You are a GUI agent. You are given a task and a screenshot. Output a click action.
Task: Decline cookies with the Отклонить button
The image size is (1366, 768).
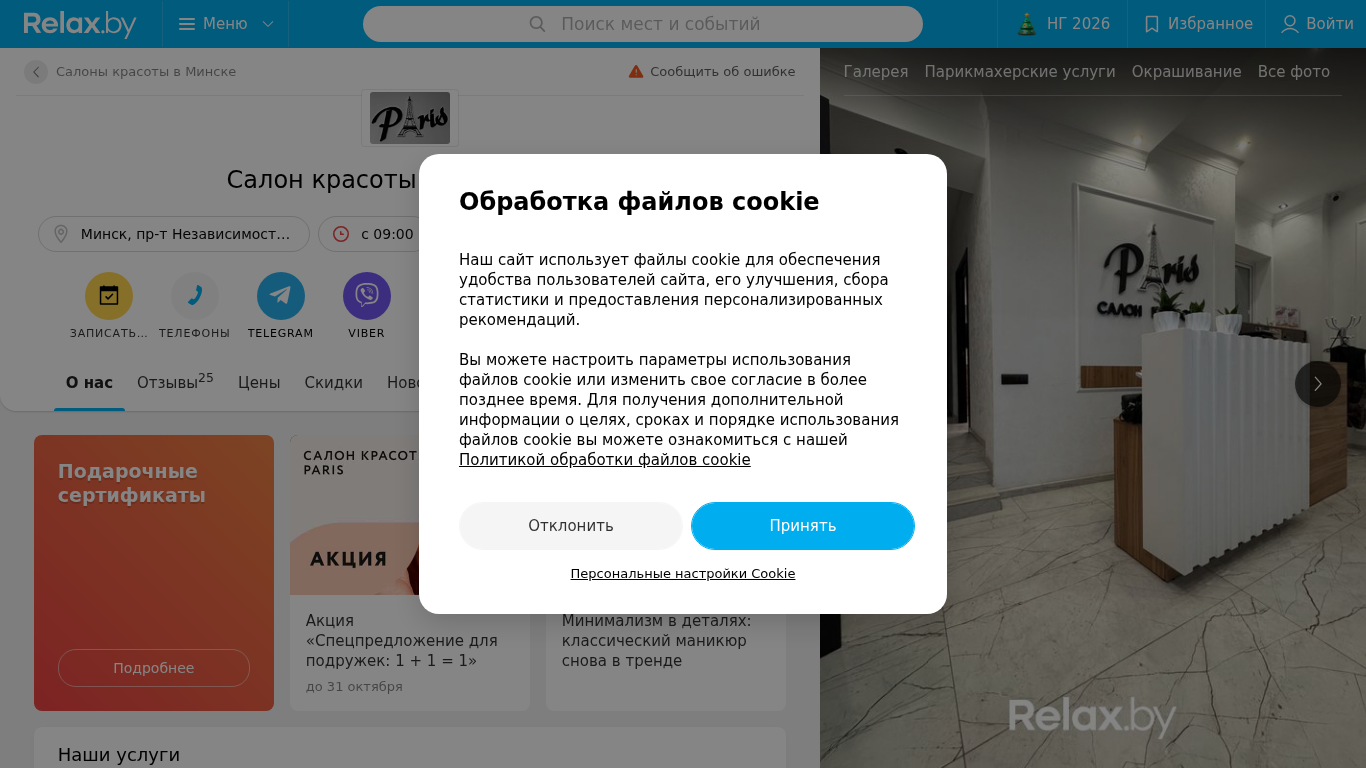click(x=571, y=526)
